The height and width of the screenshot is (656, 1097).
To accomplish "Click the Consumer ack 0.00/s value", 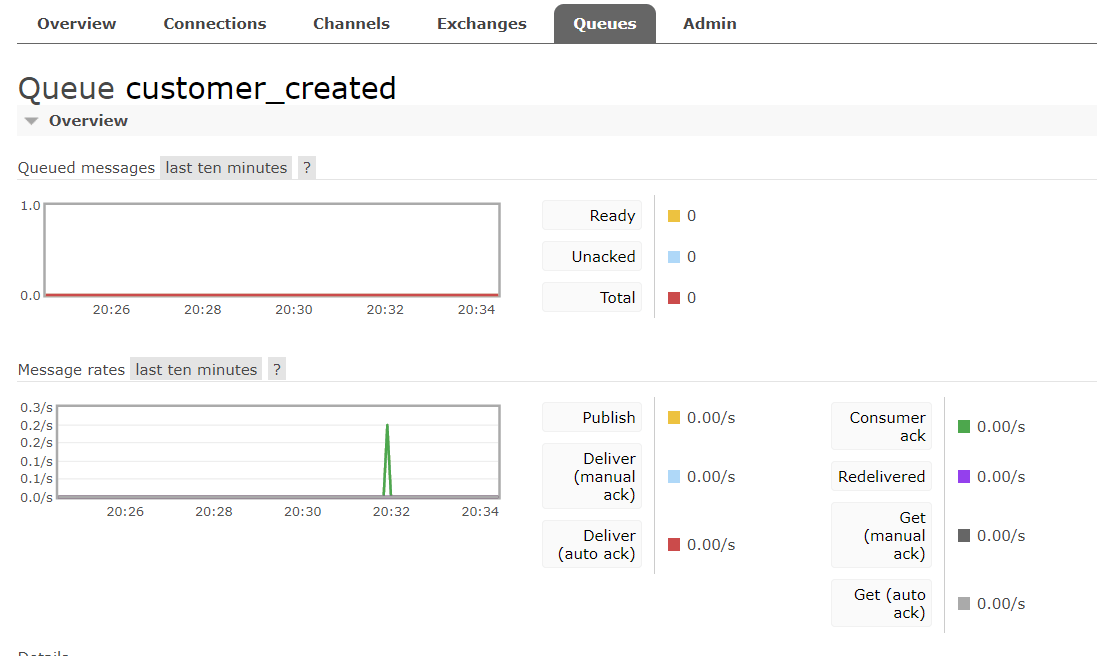I will tap(1000, 427).
